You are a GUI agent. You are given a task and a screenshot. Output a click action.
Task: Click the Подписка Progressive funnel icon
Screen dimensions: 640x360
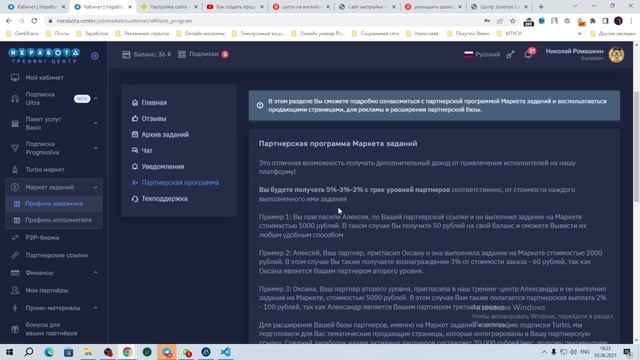[15, 148]
